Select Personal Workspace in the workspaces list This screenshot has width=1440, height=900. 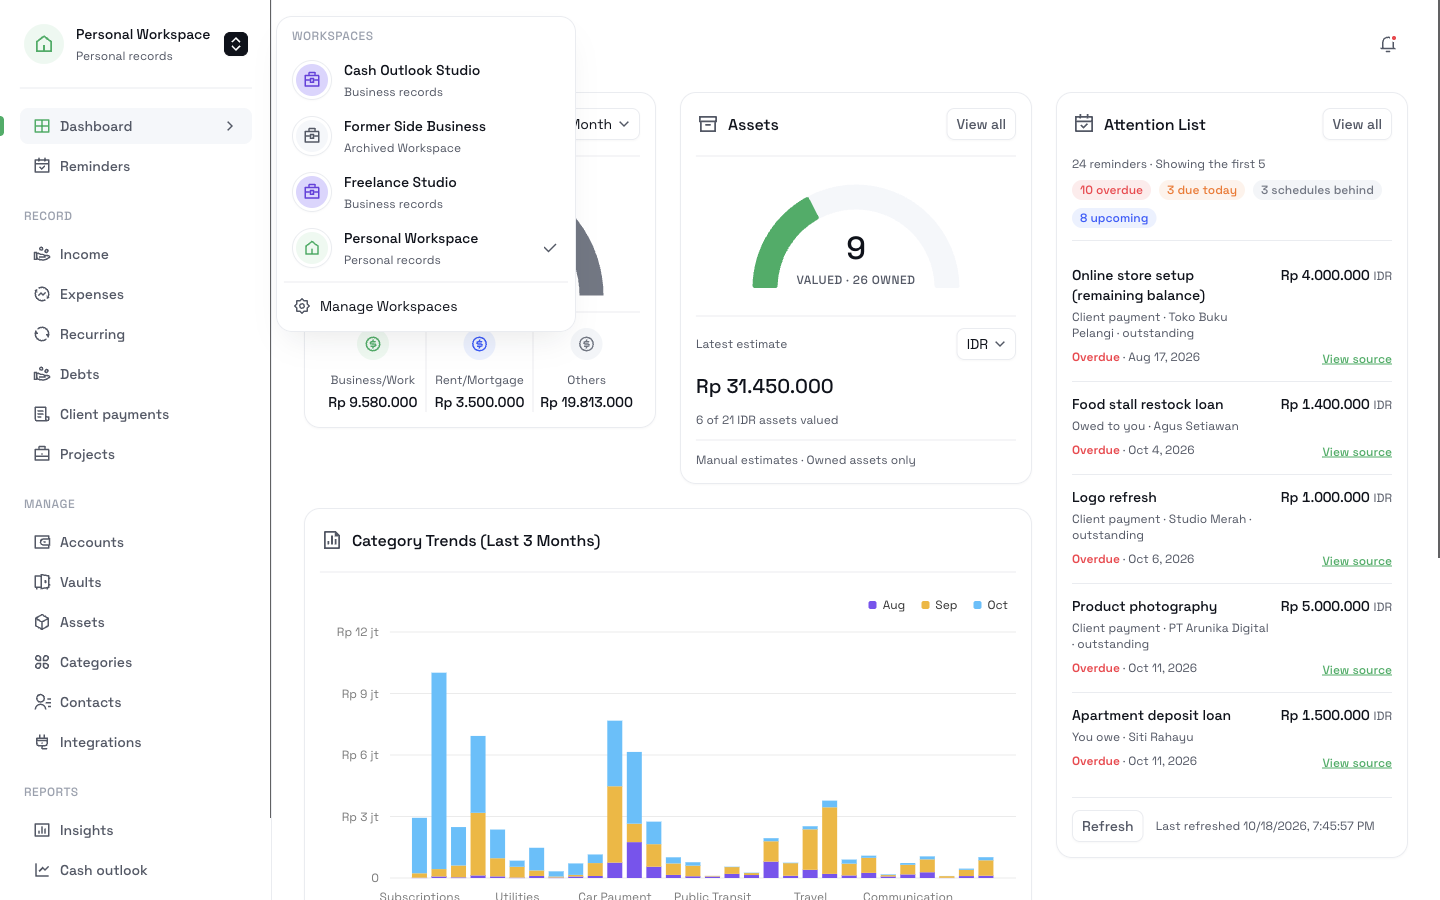[426, 248]
